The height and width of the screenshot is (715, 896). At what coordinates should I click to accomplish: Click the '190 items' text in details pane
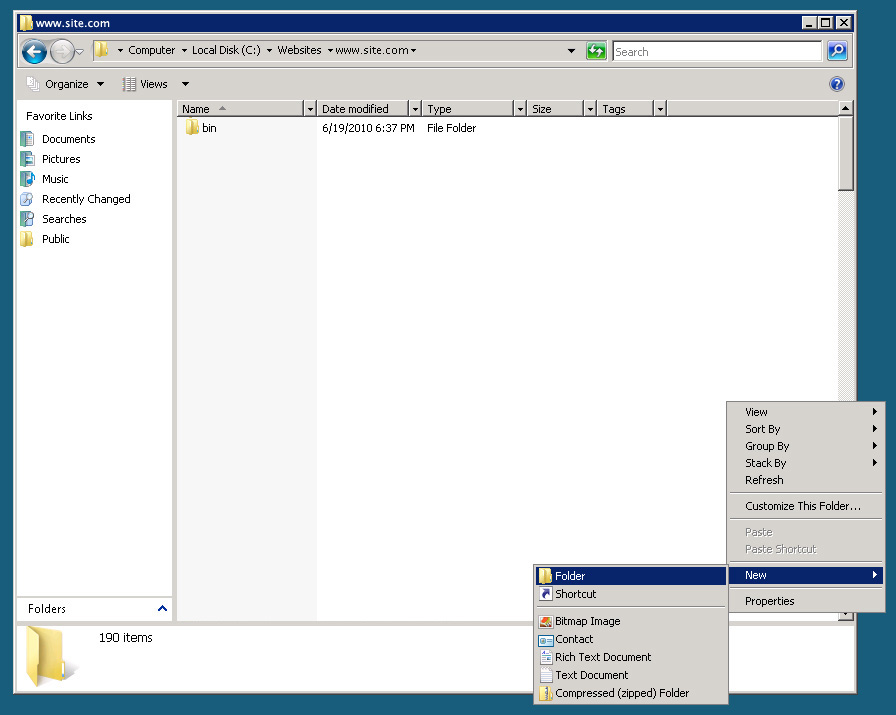[126, 638]
